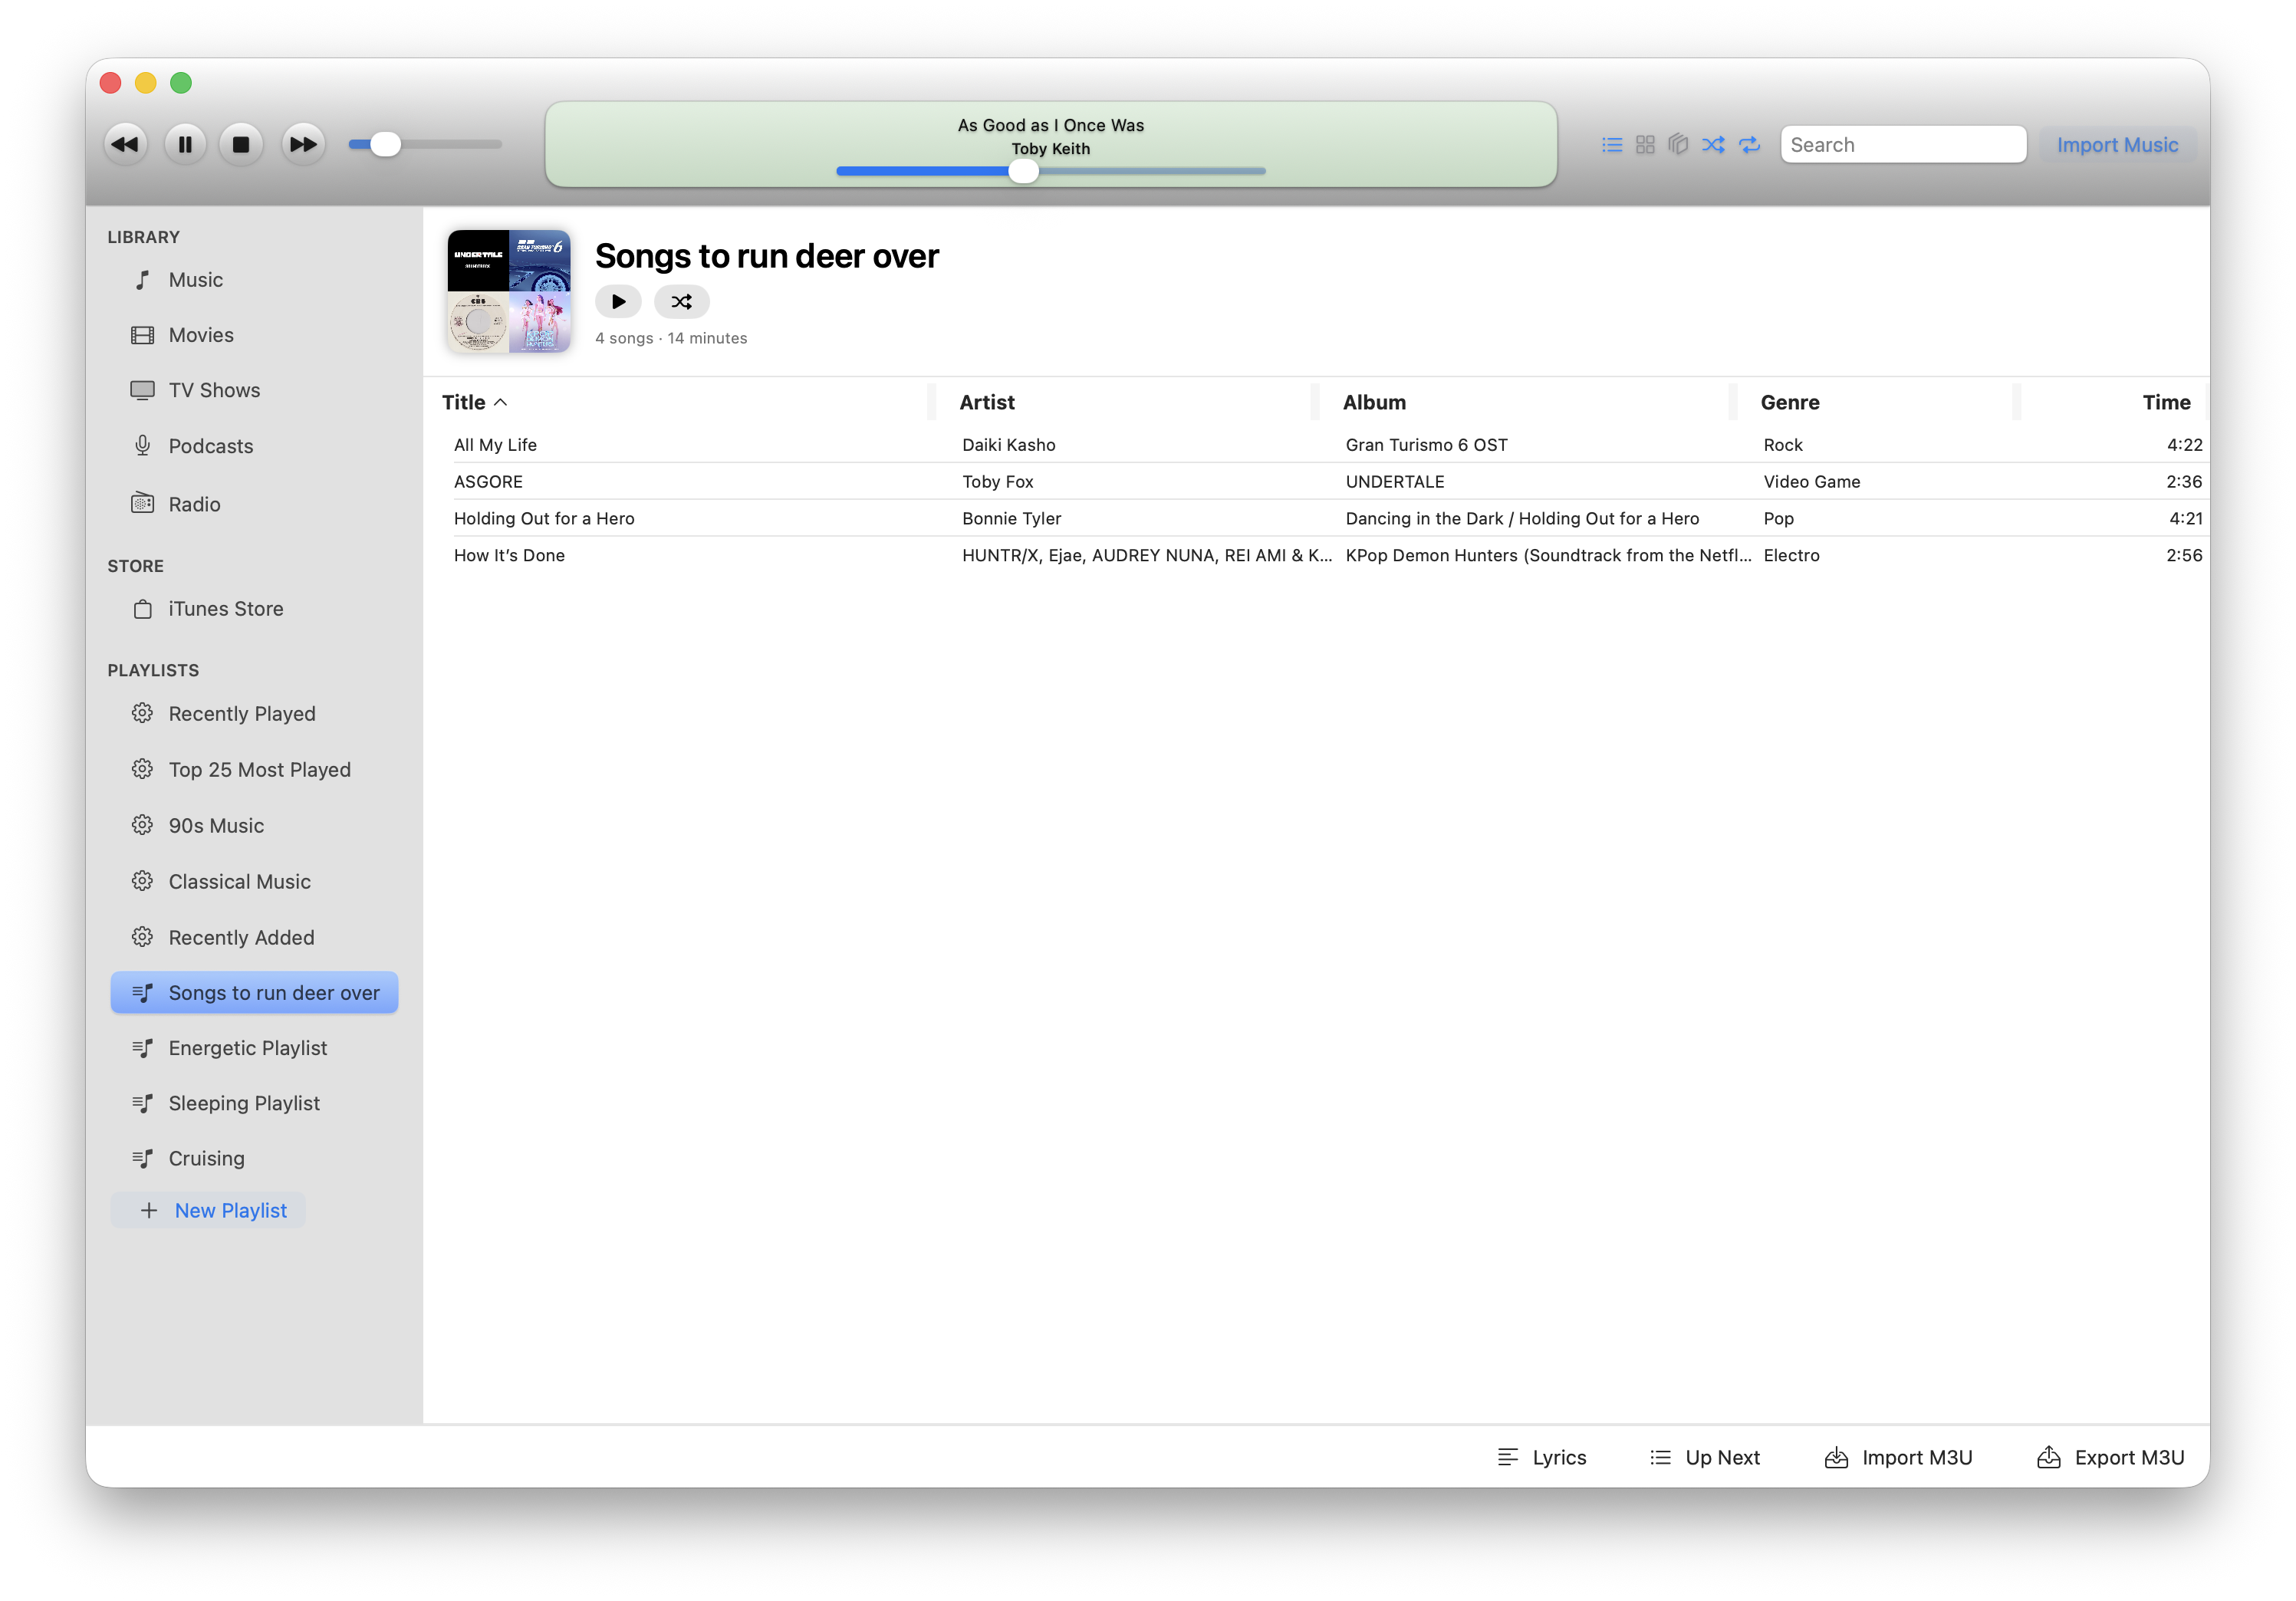Image resolution: width=2296 pixels, height=1601 pixels.
Task: Shuffle the playlist with the button under its title
Action: click(682, 302)
